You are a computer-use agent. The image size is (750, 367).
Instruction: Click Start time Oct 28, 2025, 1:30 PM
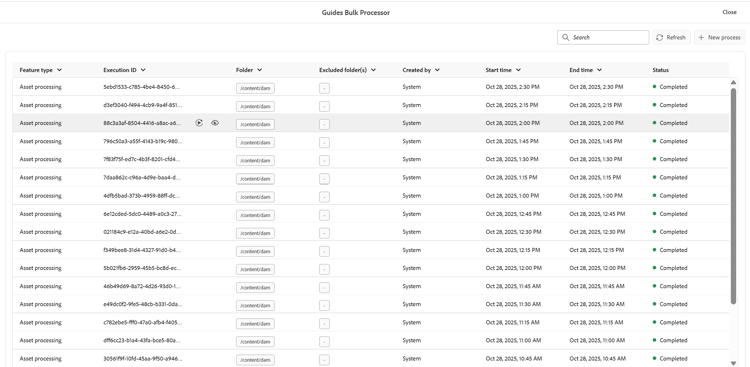(512, 159)
